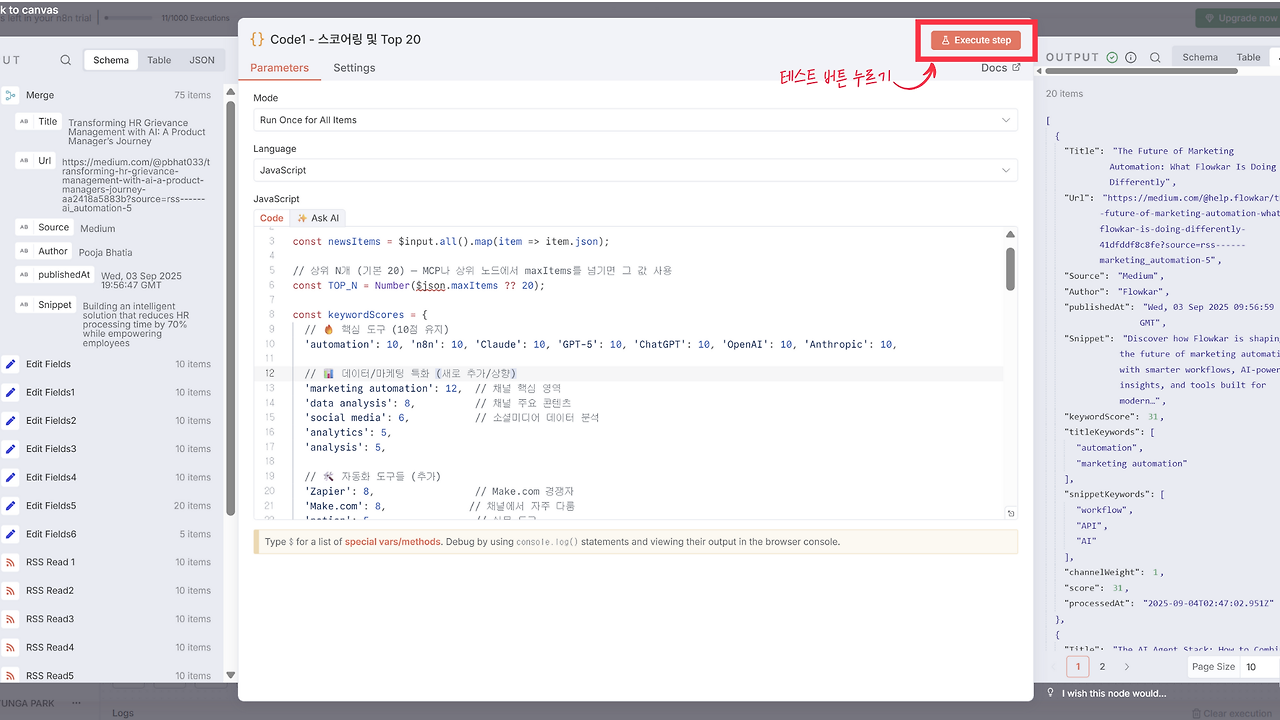Open the Docs link
Viewport: 1280px width, 720px height.
(x=1001, y=68)
